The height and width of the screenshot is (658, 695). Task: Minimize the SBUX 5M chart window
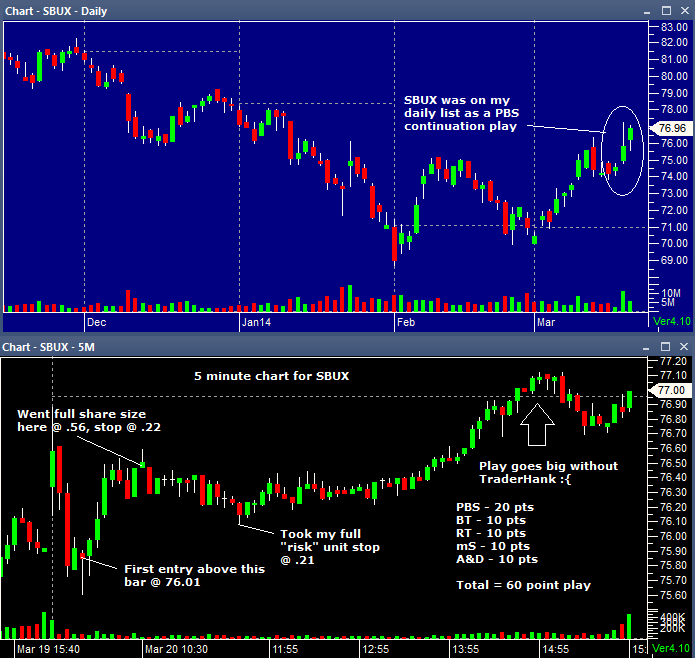click(646, 347)
